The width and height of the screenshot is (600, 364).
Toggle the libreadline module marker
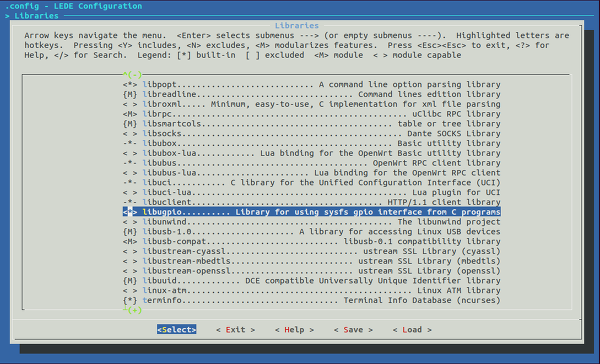(130, 95)
